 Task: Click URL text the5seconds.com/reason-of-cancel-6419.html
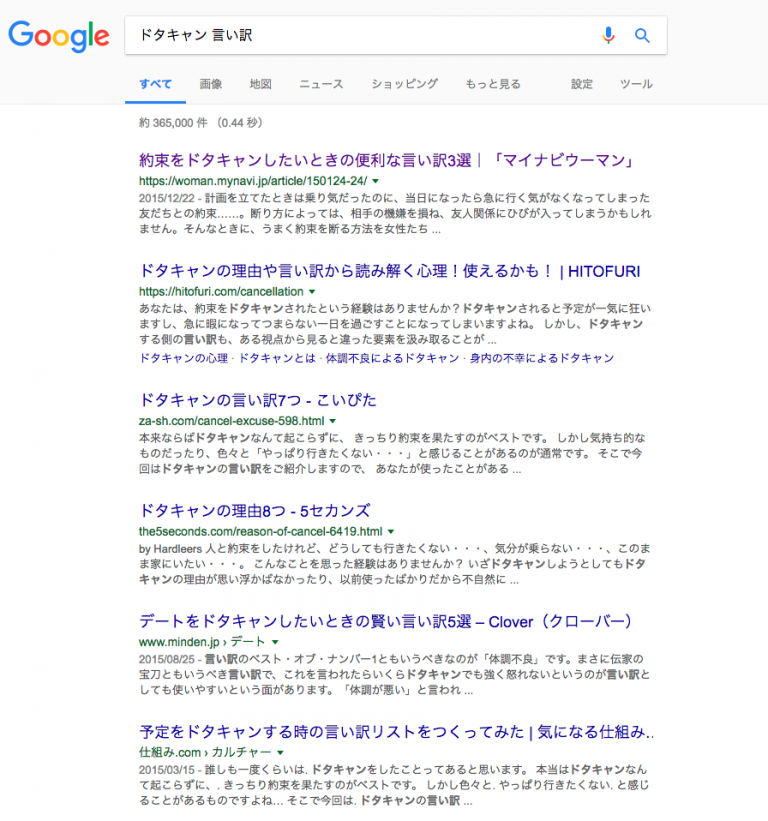click(261, 531)
